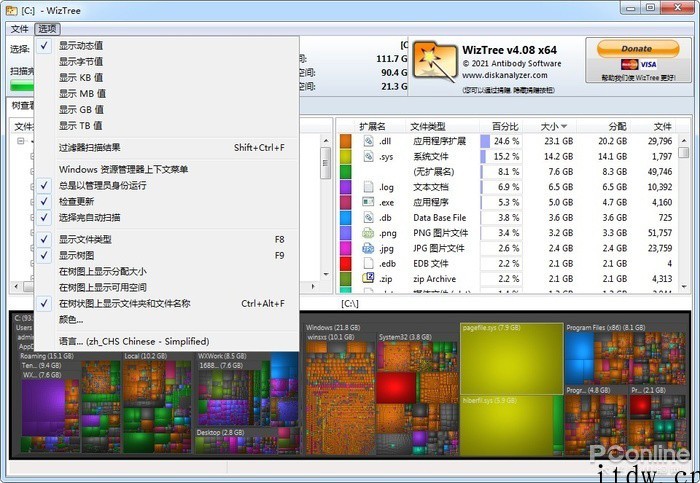Click the WizTree wand logo icon
Screen dimensions: 700x483
435,62
